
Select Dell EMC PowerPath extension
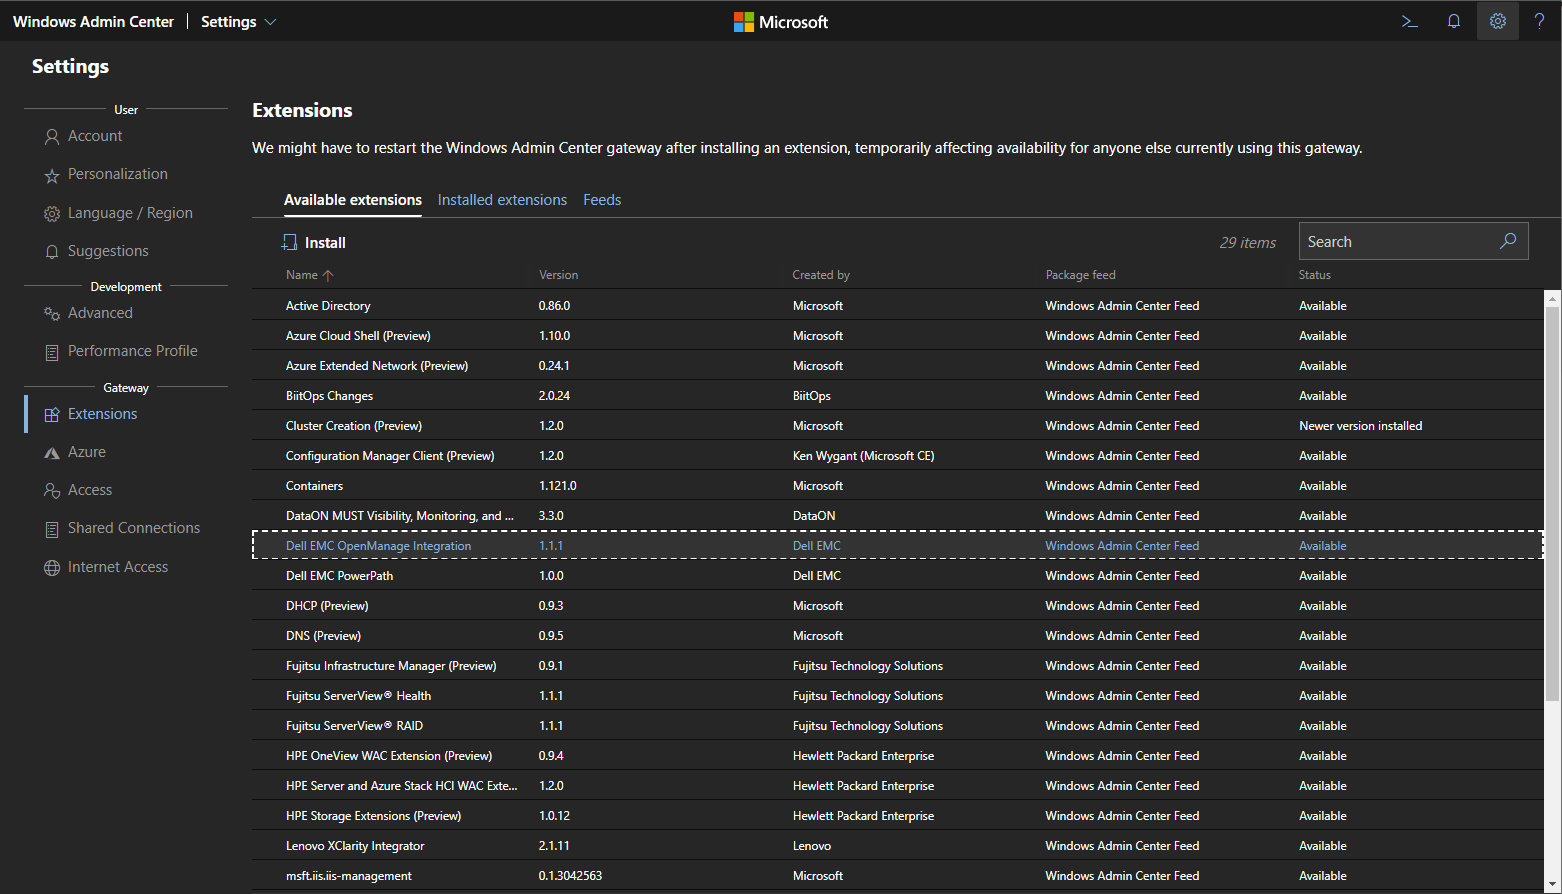coord(898,575)
